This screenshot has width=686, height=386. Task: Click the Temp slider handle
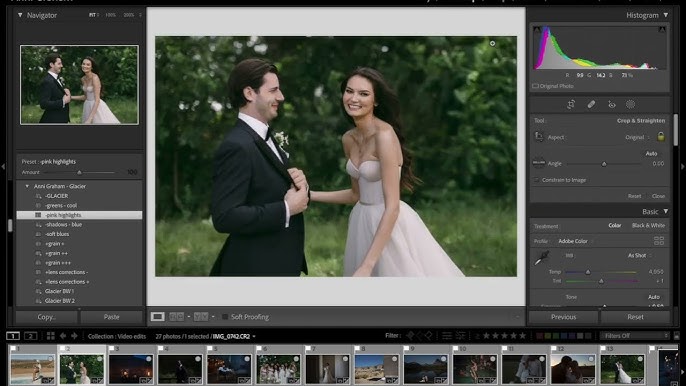point(588,272)
